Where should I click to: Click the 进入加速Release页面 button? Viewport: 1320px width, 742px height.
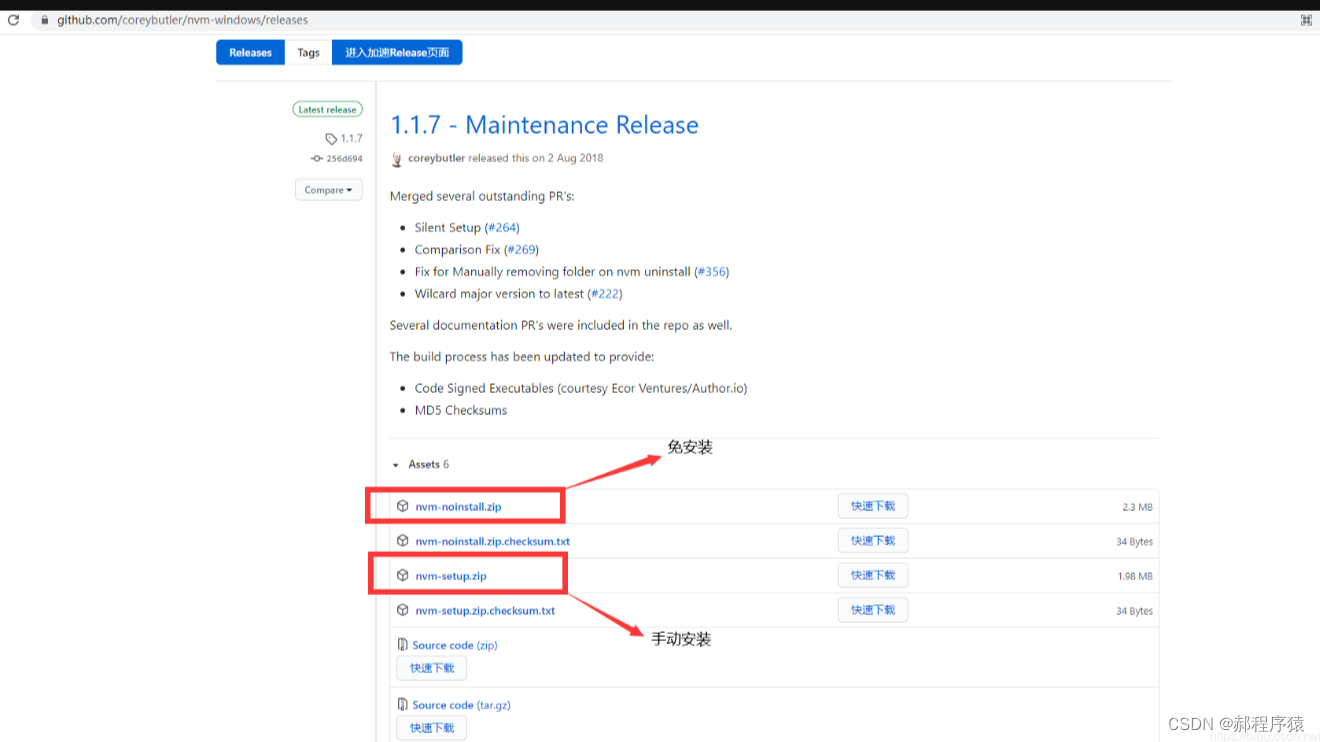click(397, 53)
